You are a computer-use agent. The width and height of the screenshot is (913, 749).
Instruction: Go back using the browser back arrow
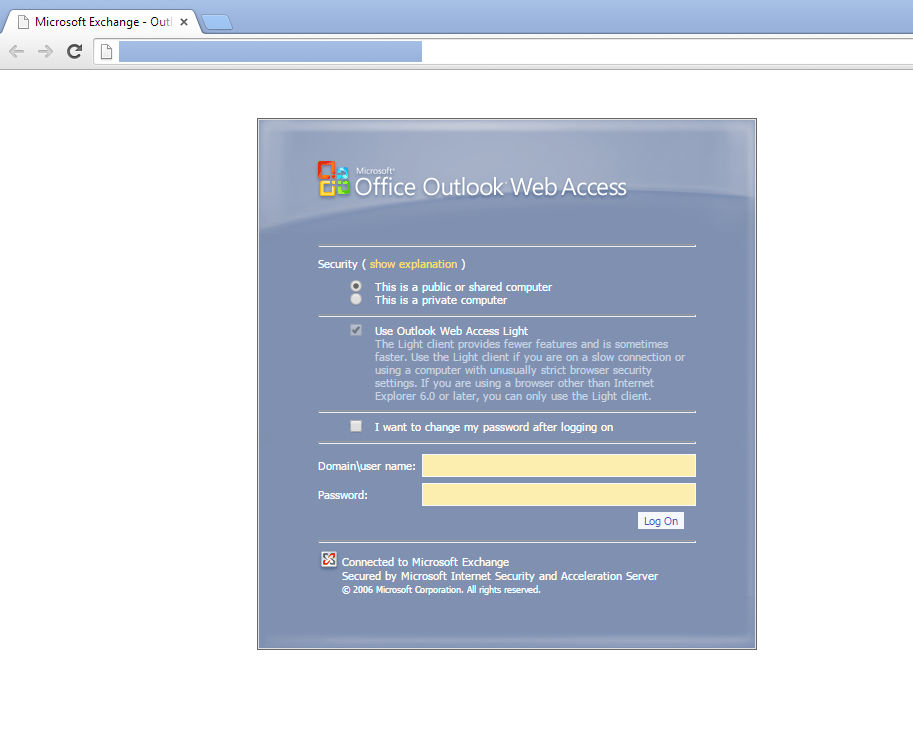(17, 51)
